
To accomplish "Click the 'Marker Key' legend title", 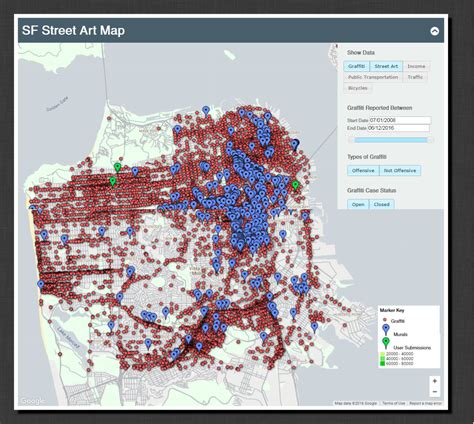I will (x=392, y=310).
